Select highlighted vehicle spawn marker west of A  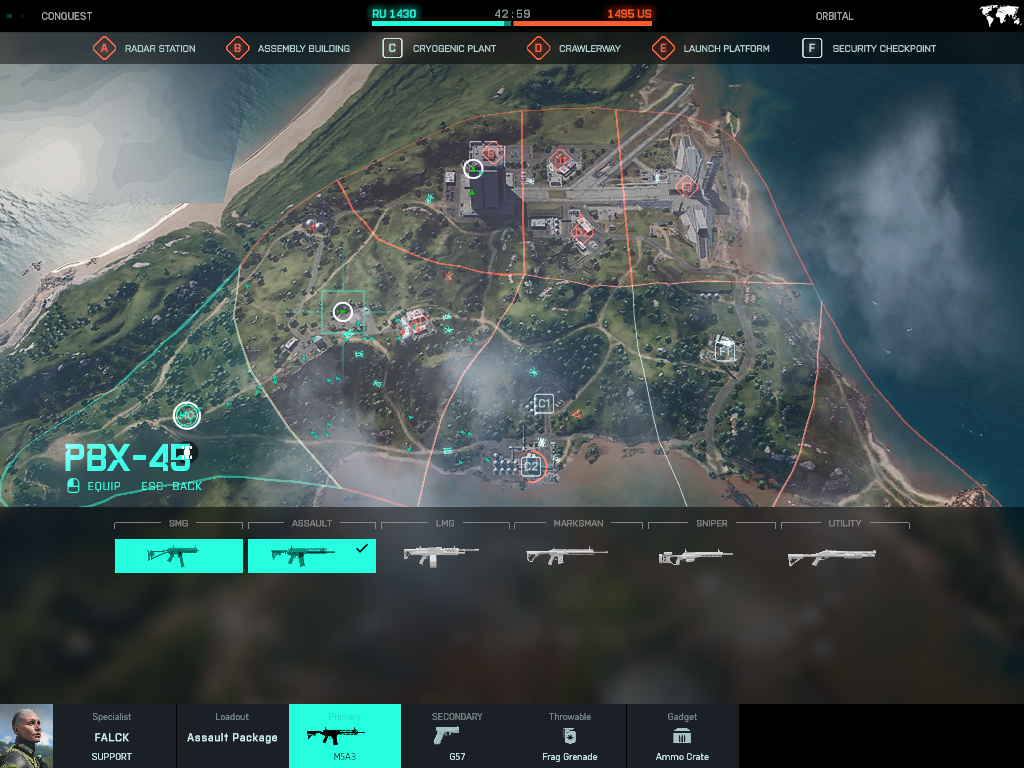pyautogui.click(x=343, y=312)
